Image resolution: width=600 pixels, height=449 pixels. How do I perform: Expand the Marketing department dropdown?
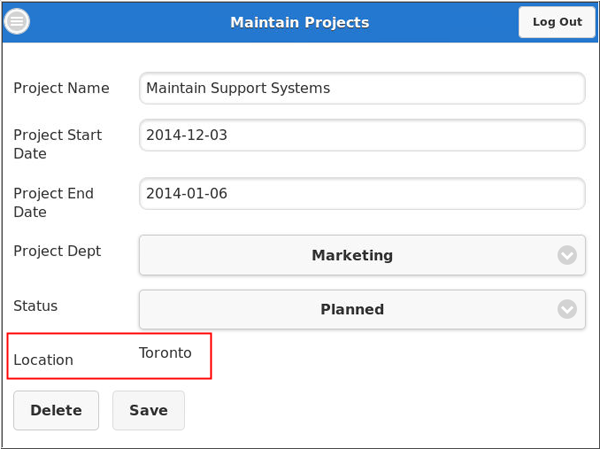point(352,255)
